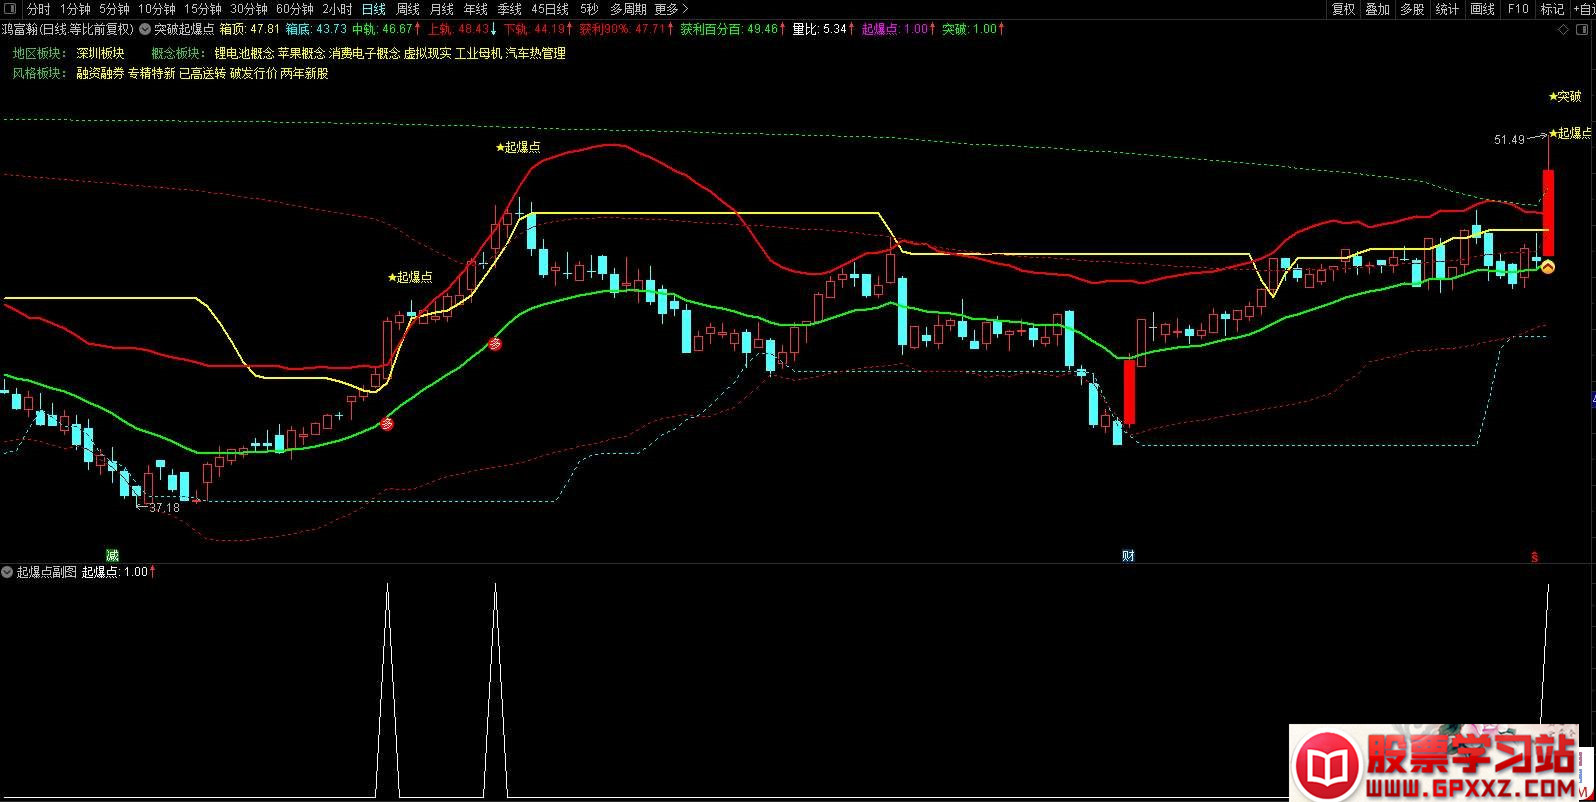The image size is (1596, 802).
Task: Click the 51.49 high price label
Action: click(x=1509, y=140)
